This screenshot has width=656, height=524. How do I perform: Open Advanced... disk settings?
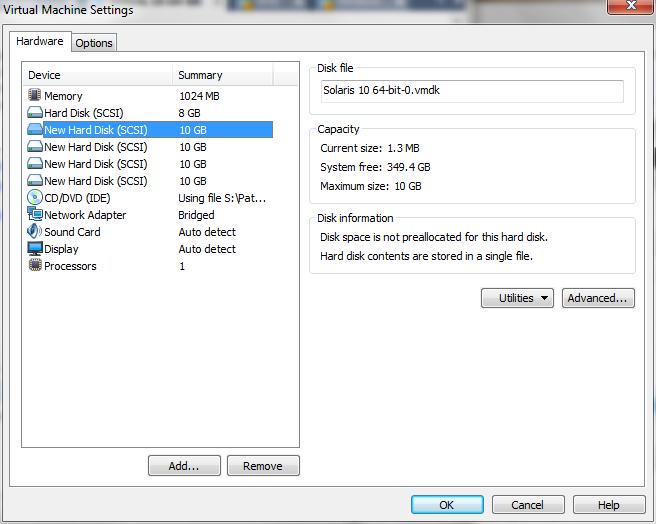598,298
